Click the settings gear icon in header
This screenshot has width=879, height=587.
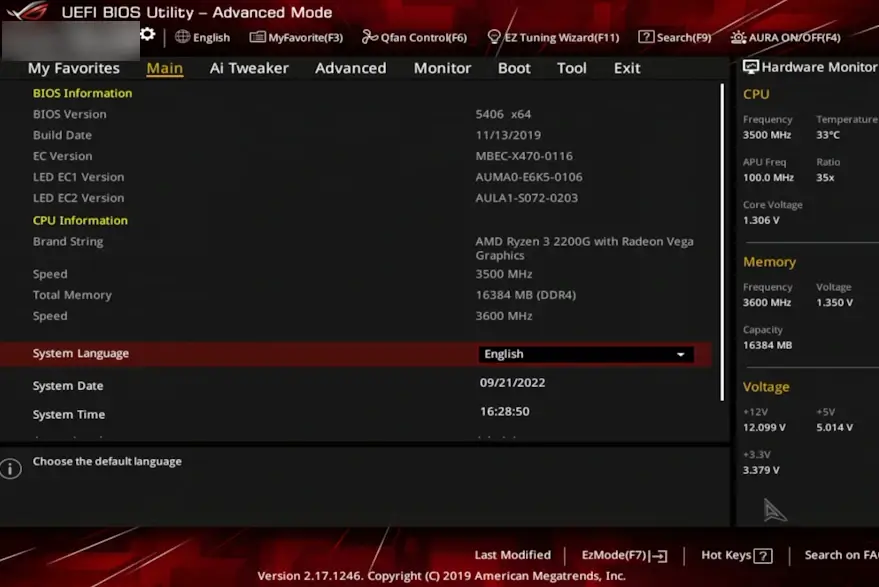point(147,35)
